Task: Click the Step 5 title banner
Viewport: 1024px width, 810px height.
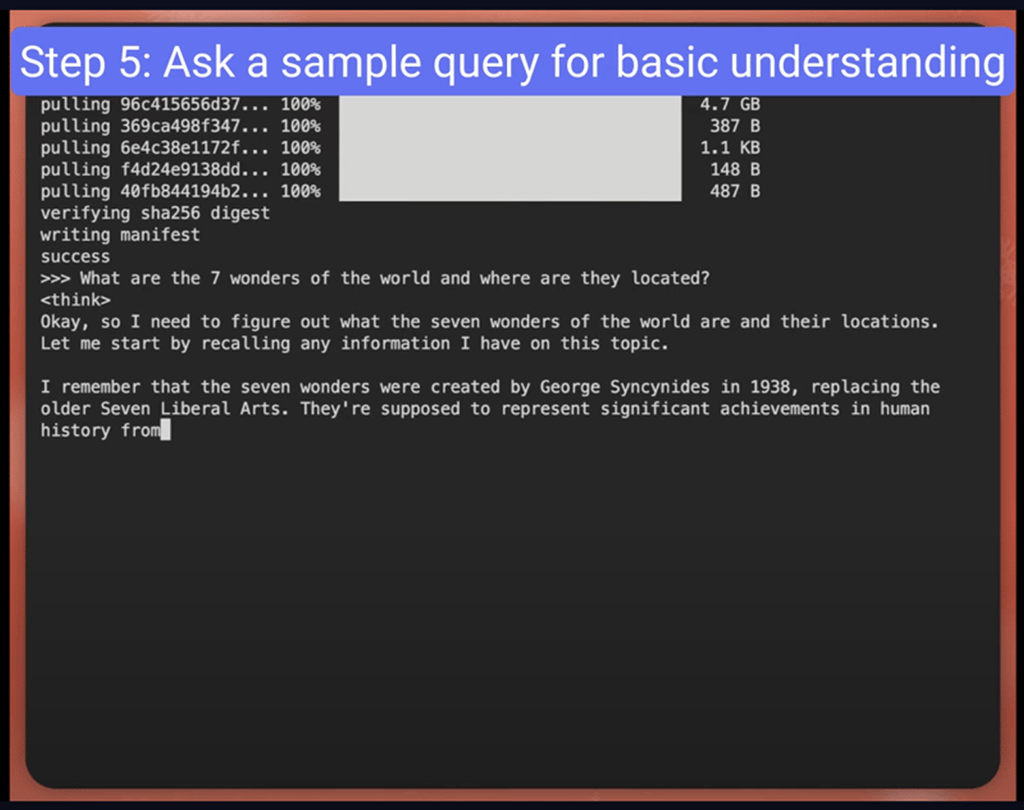Action: click(512, 61)
